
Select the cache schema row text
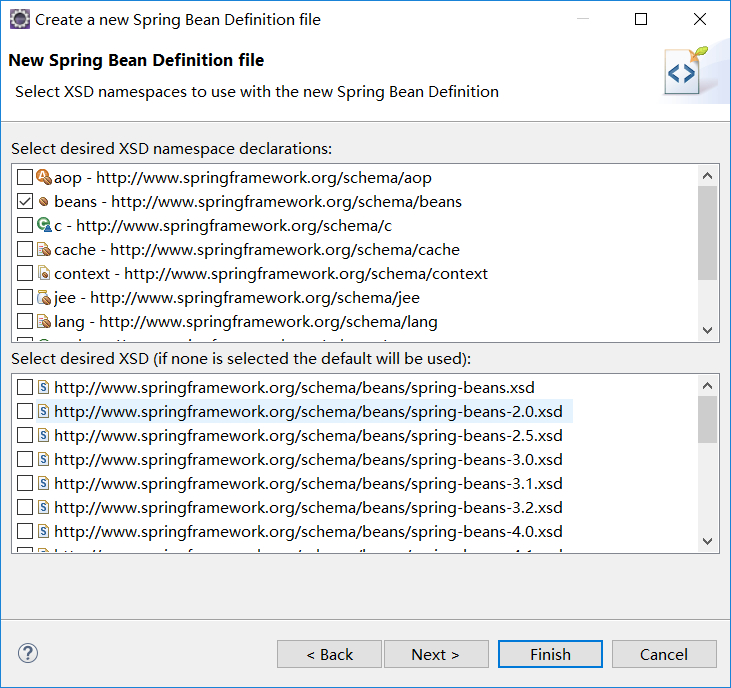pos(257,250)
